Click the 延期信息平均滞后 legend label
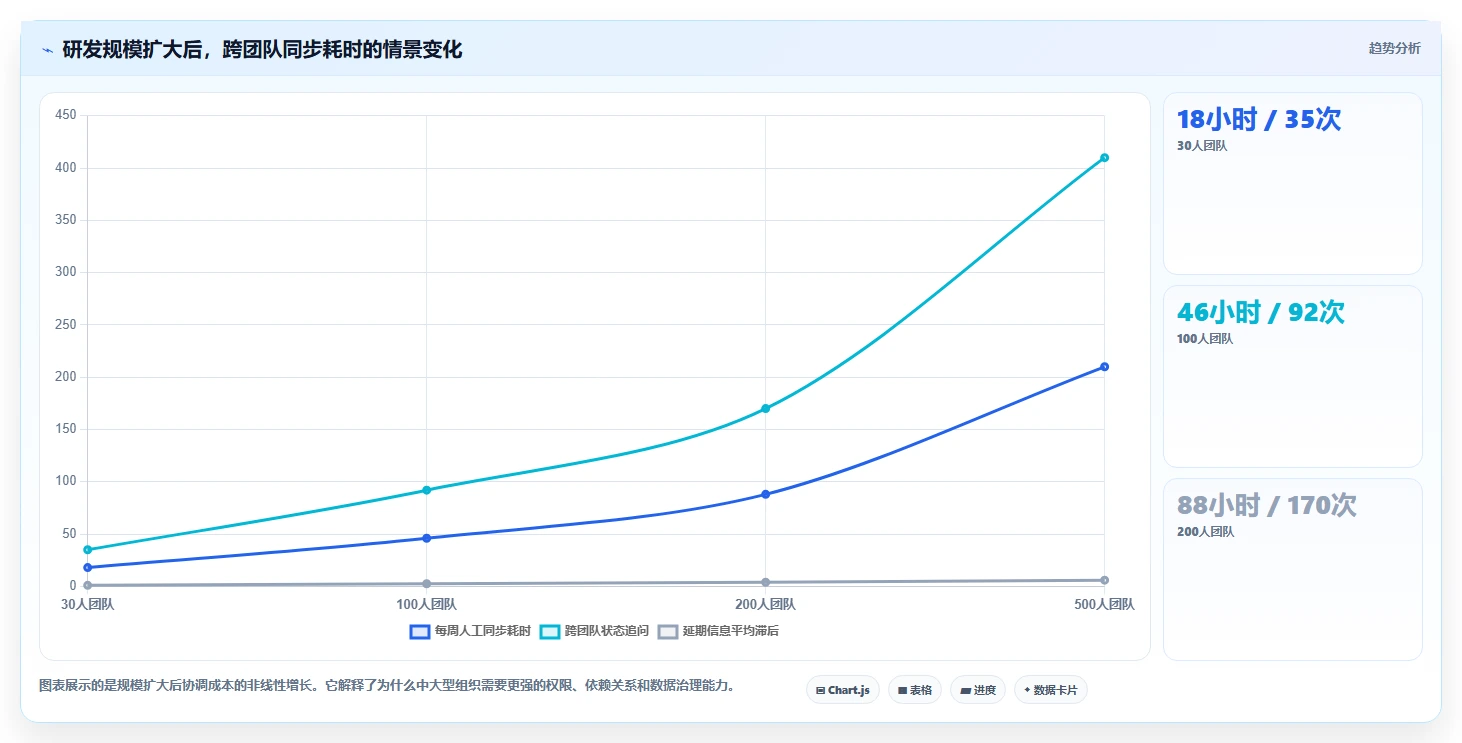This screenshot has height=743, width=1462. (731, 631)
